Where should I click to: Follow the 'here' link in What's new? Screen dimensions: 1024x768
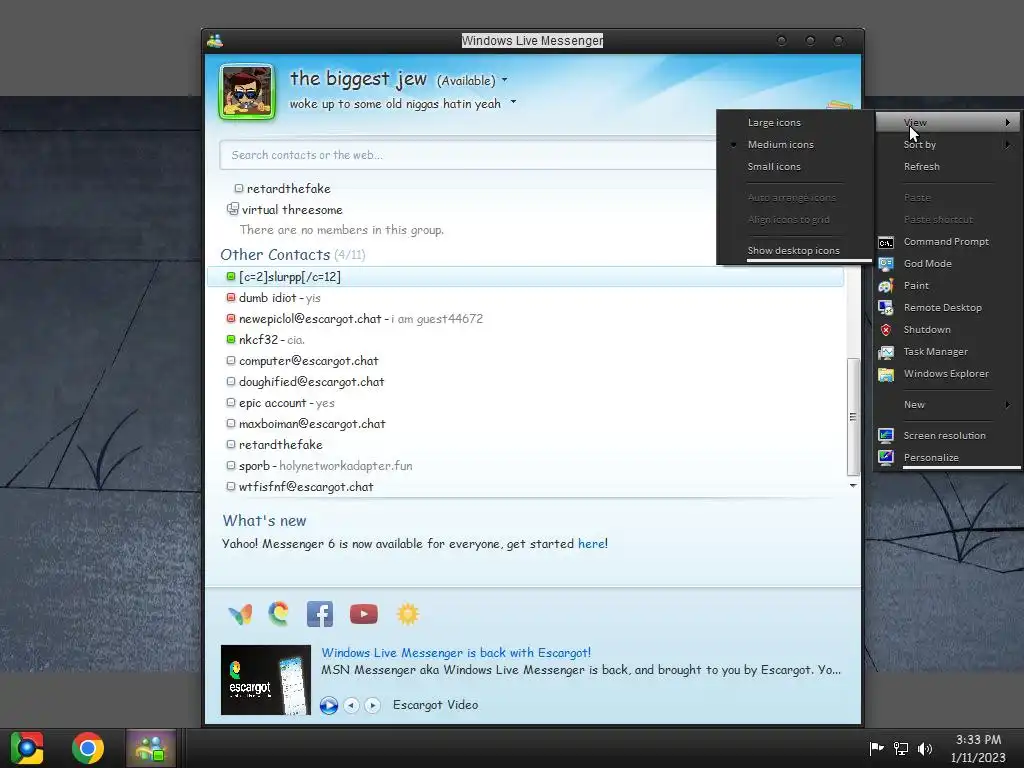pyautogui.click(x=591, y=543)
